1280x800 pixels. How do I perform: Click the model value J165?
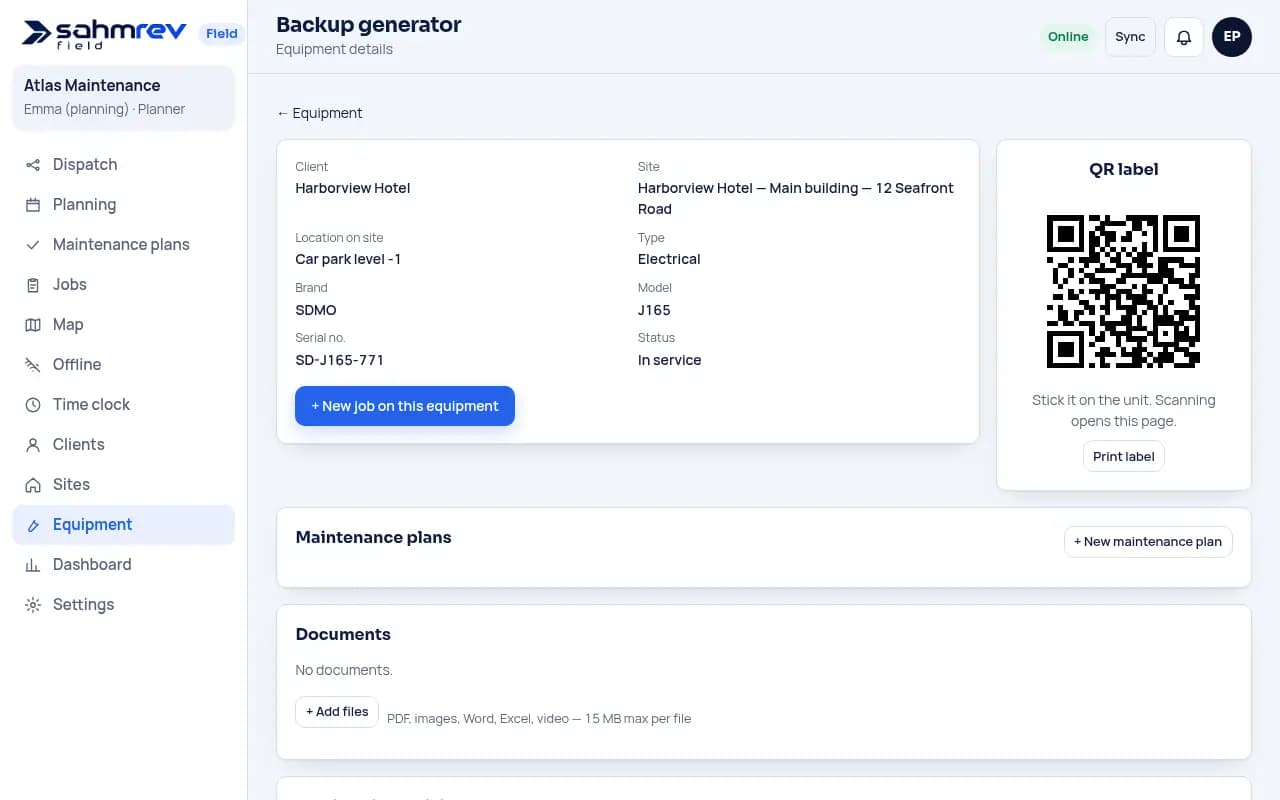point(654,310)
